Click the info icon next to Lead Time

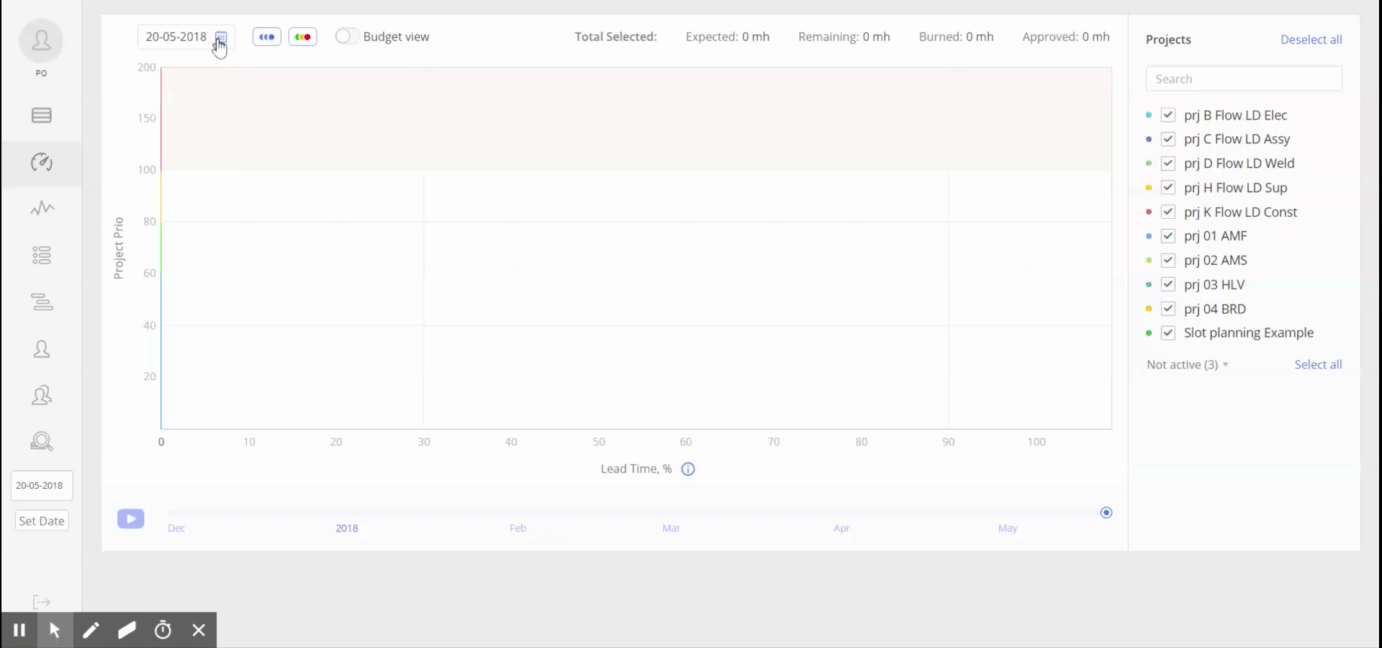click(688, 468)
